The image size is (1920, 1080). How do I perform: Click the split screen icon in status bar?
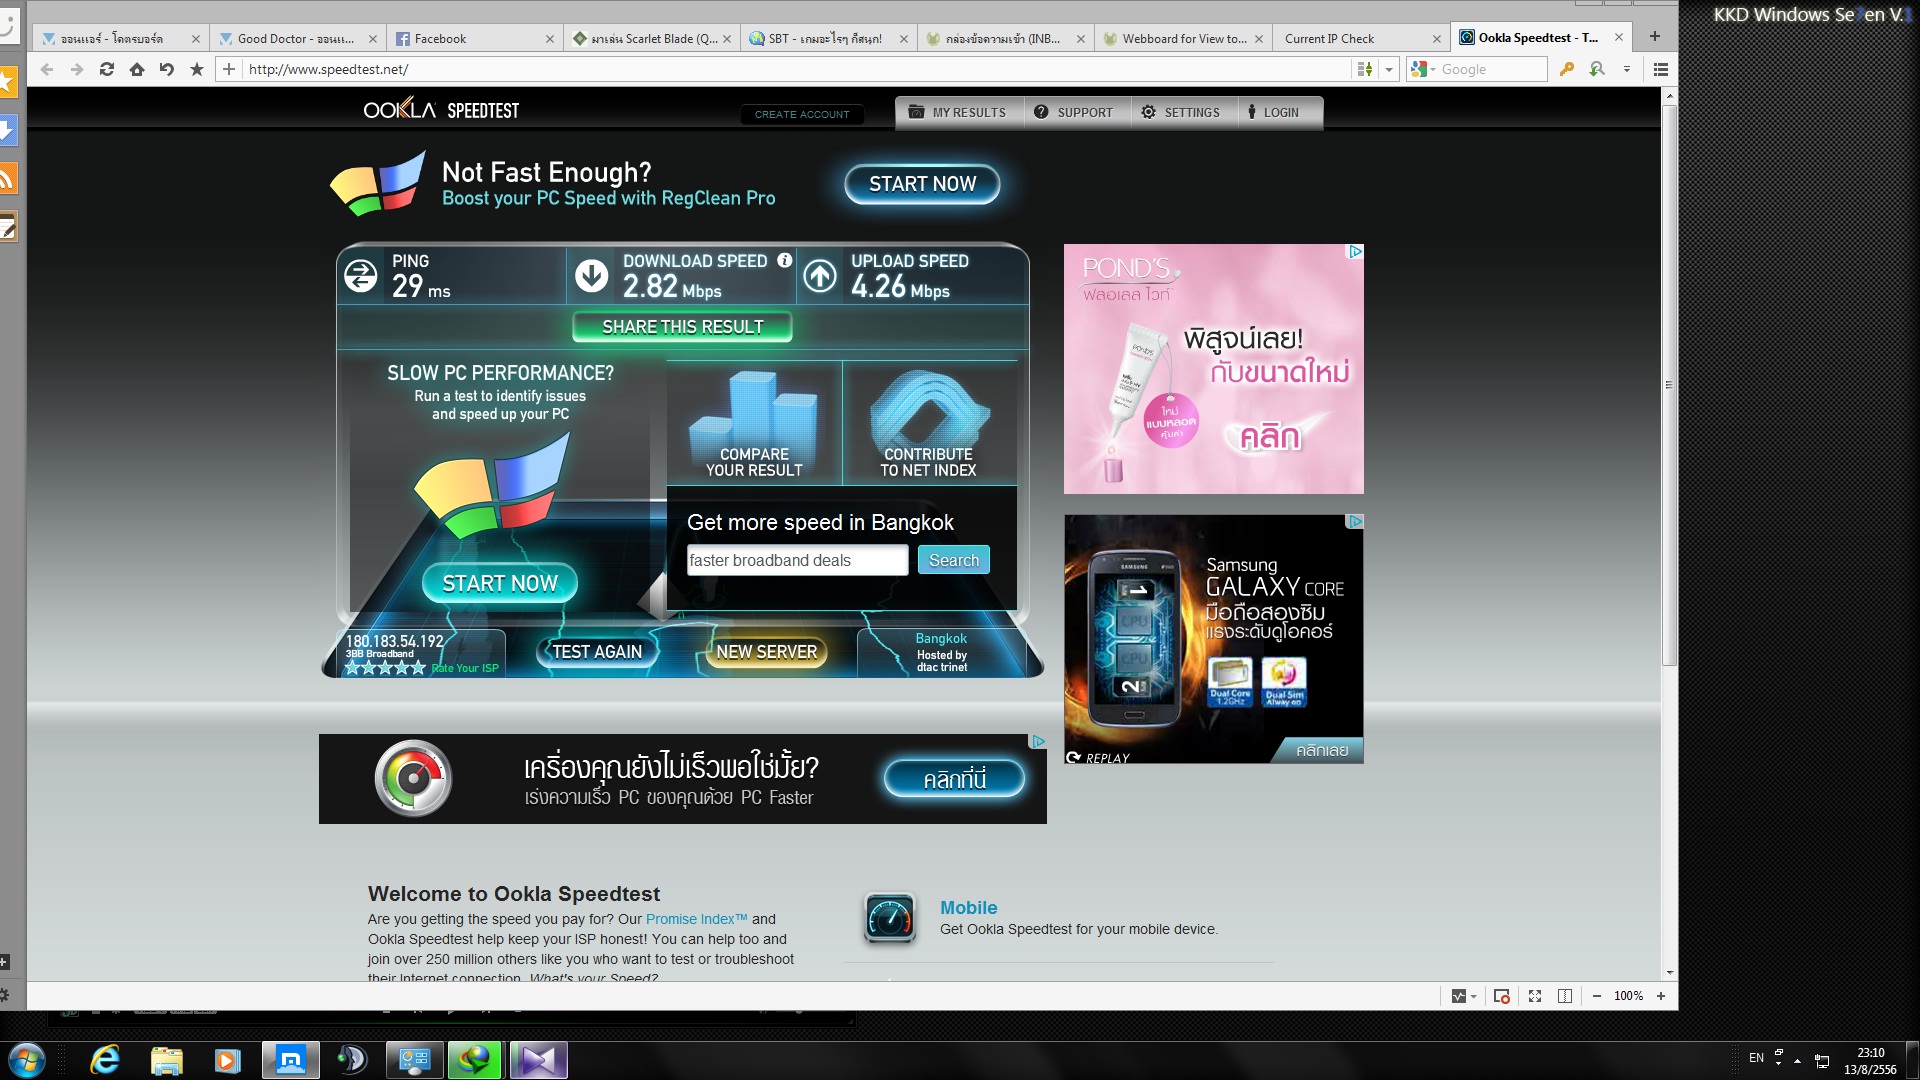(1565, 996)
